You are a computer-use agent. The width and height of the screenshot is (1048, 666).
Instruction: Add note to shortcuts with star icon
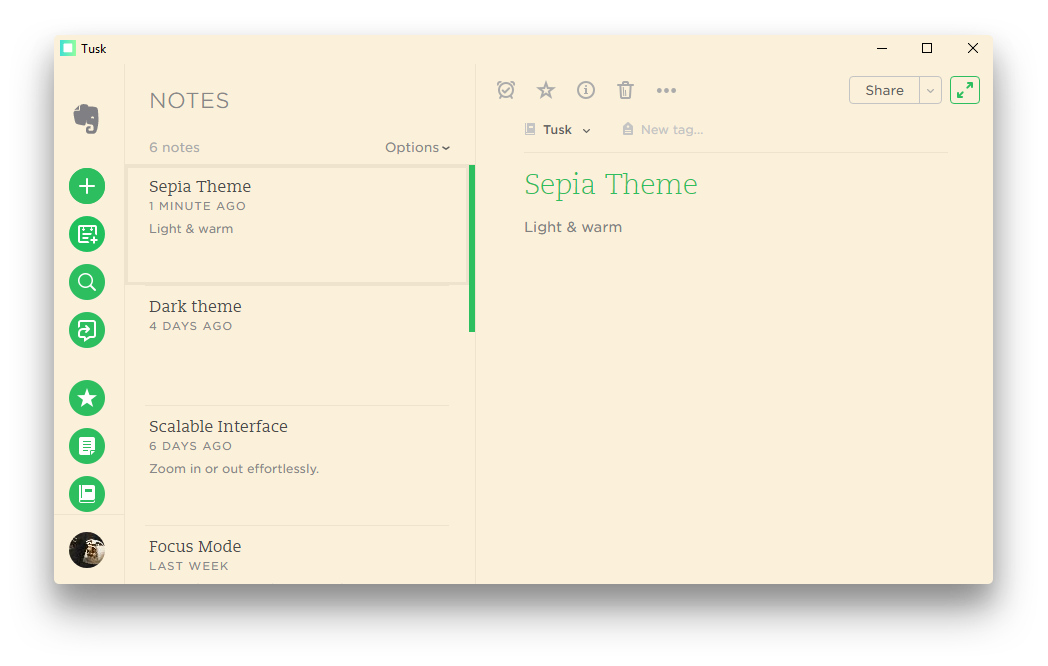pyautogui.click(x=546, y=90)
